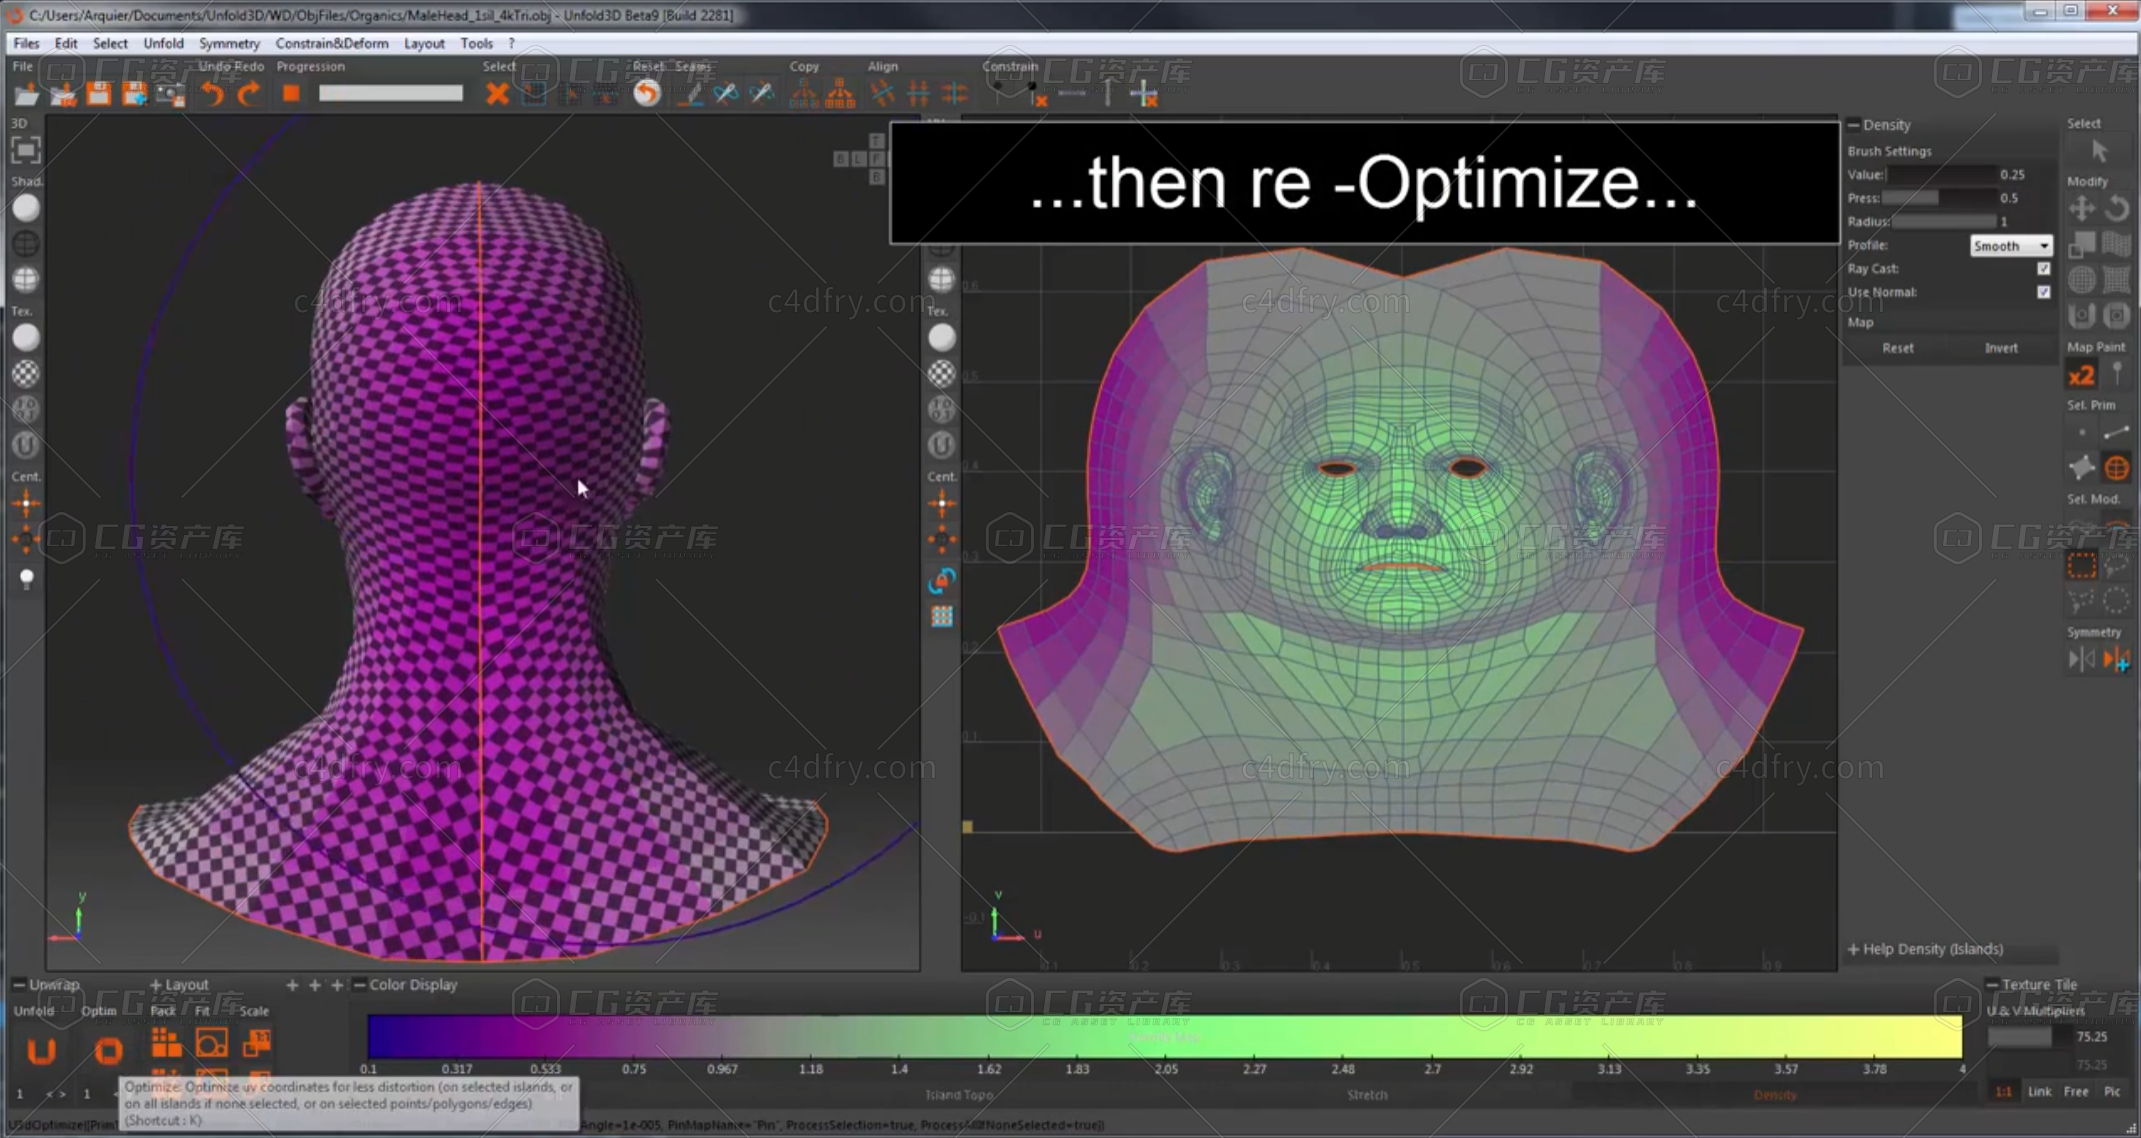
Task: Click the orange Save disk icon
Action: (x=98, y=94)
